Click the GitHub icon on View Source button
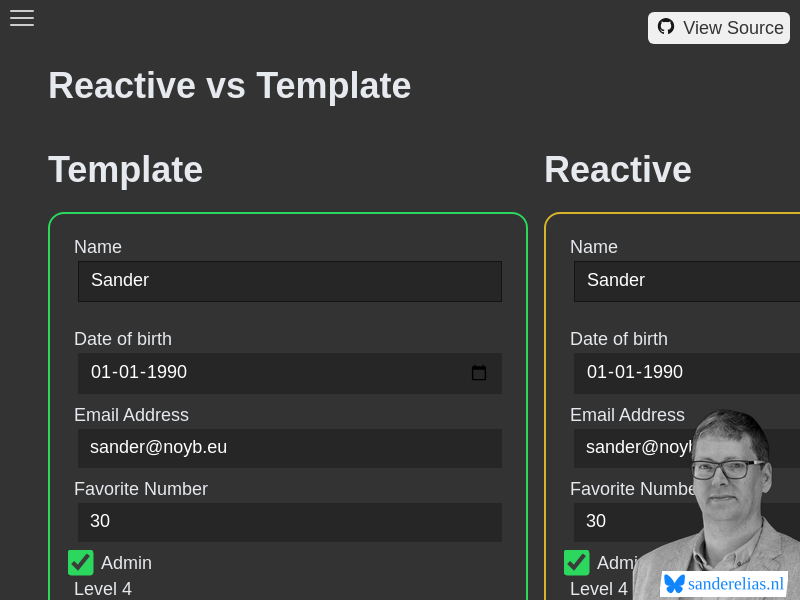800x600 pixels. tap(666, 27)
